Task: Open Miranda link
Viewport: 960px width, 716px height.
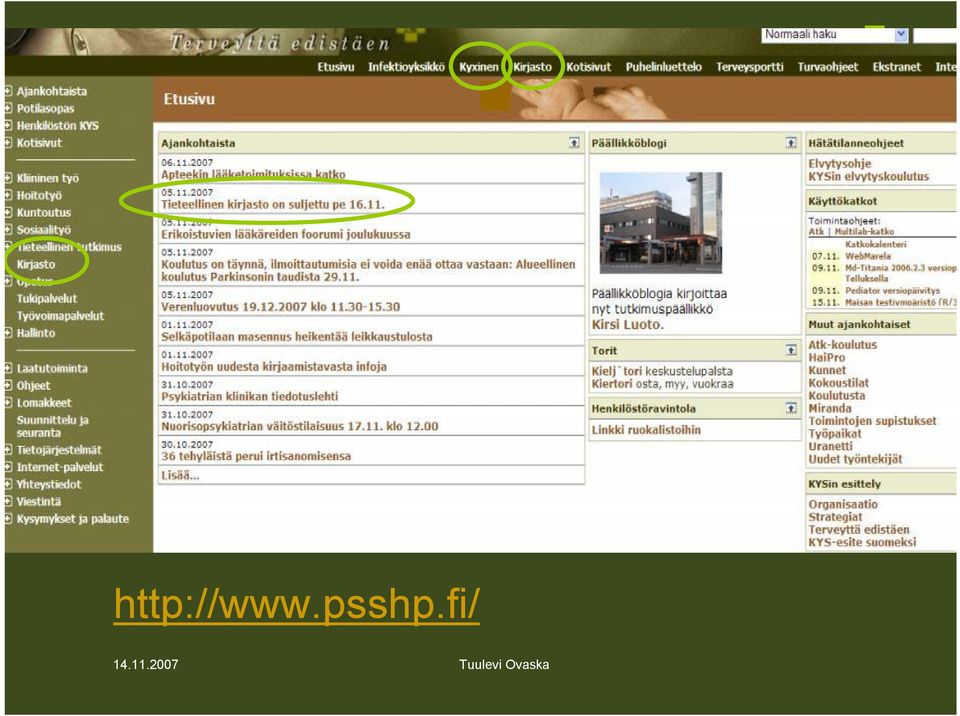Action: (830, 408)
